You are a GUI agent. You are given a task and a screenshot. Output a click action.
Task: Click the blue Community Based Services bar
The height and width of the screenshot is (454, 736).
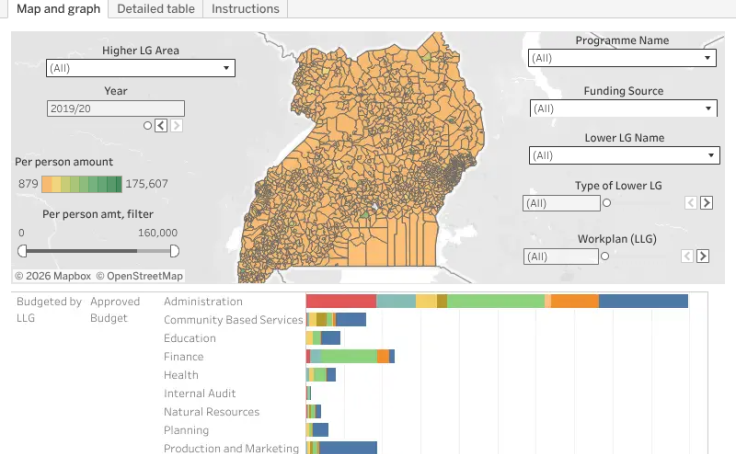[351, 319]
